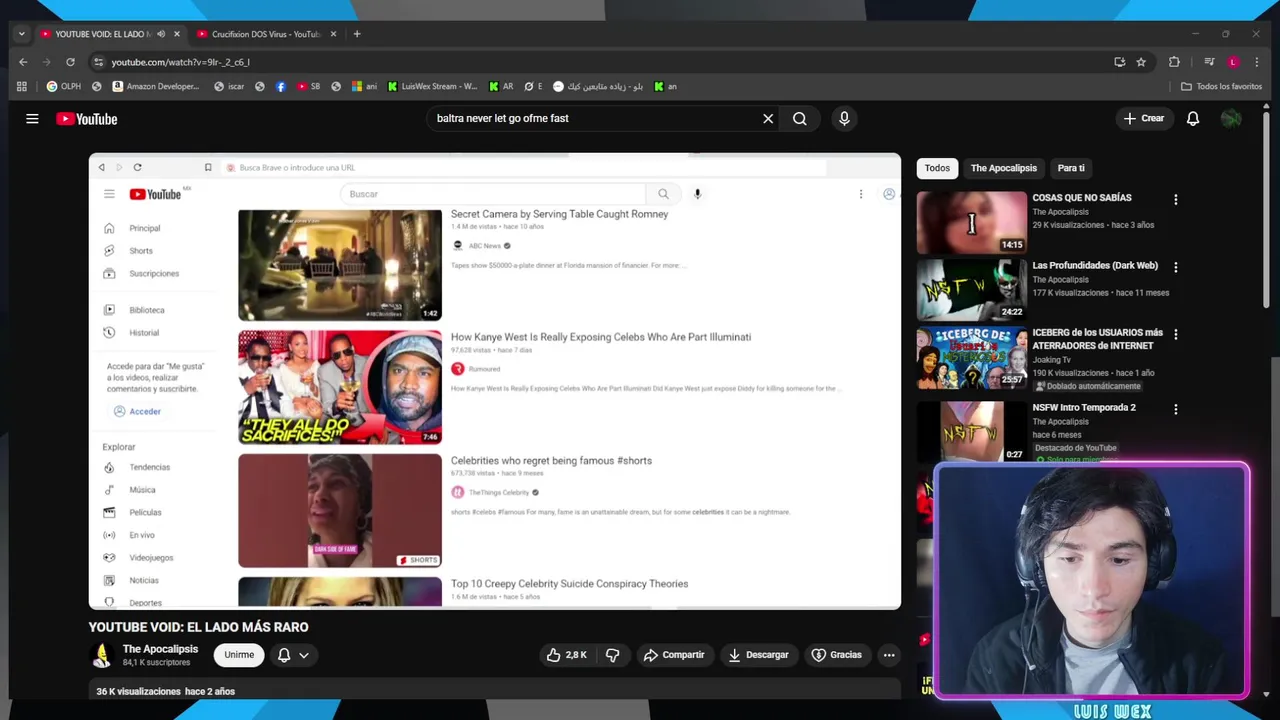The image size is (1280, 720).
Task: Go forward with the browser forward arrow
Action: pyautogui.click(x=47, y=62)
